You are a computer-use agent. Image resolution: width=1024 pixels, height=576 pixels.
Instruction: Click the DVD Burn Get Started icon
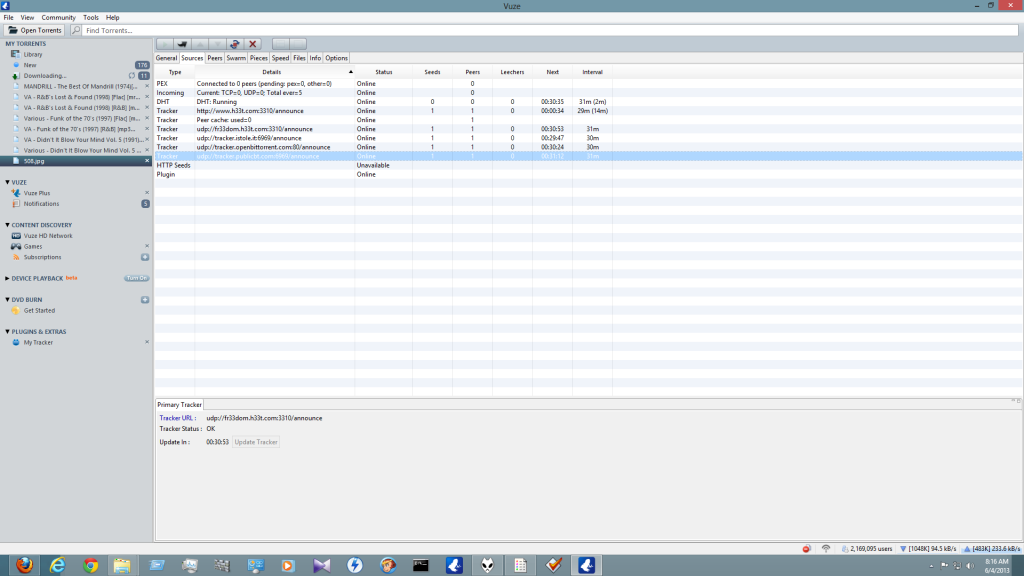click(x=16, y=310)
